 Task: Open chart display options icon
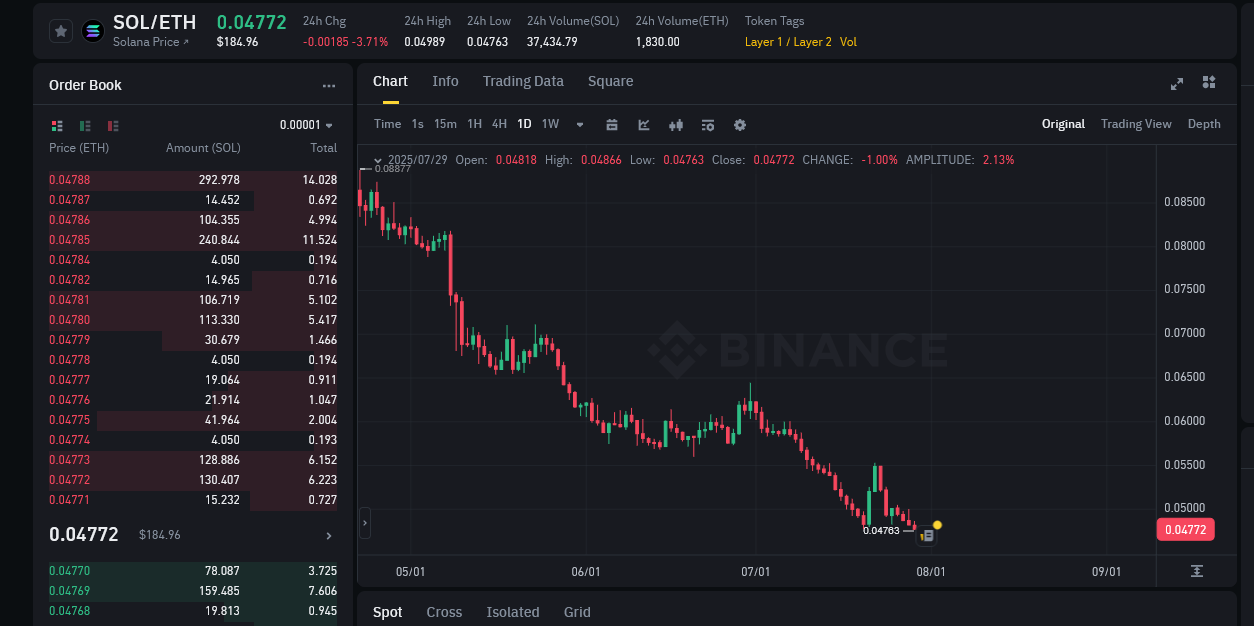(x=708, y=125)
